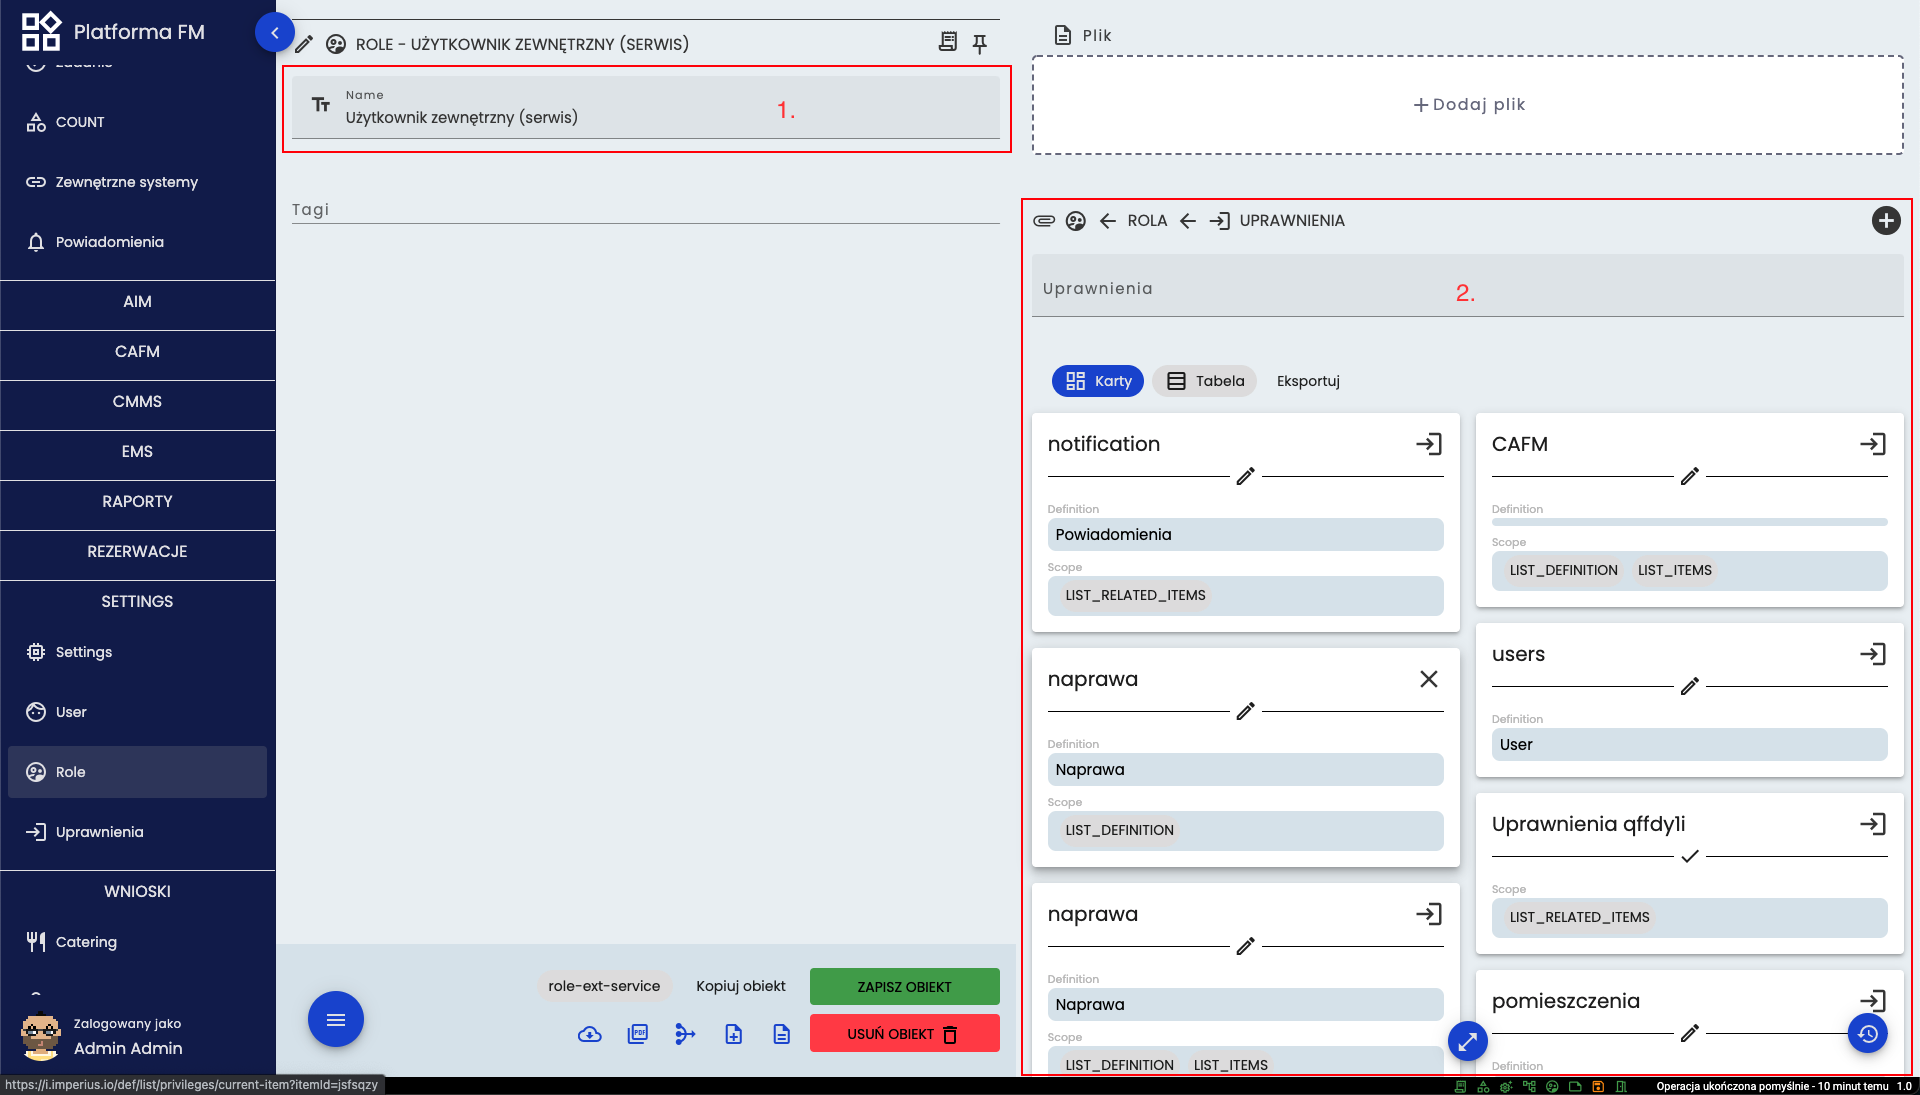The image size is (1920, 1095).
Task: Click the Kopiuj obiekt copy button
Action: click(741, 986)
